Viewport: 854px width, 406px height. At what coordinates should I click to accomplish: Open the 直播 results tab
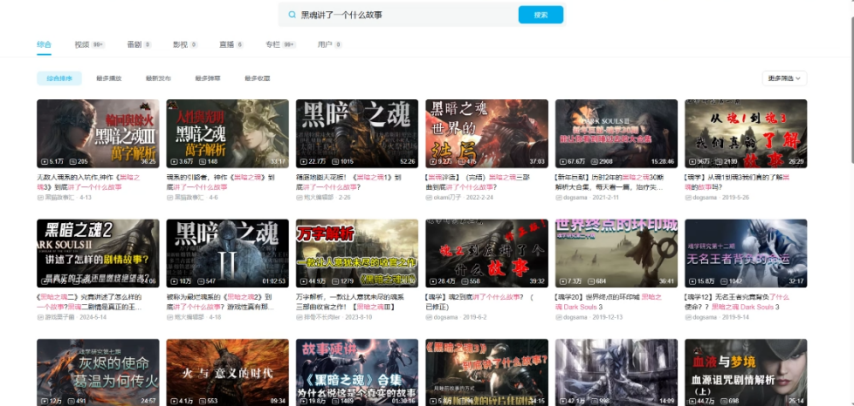231,44
